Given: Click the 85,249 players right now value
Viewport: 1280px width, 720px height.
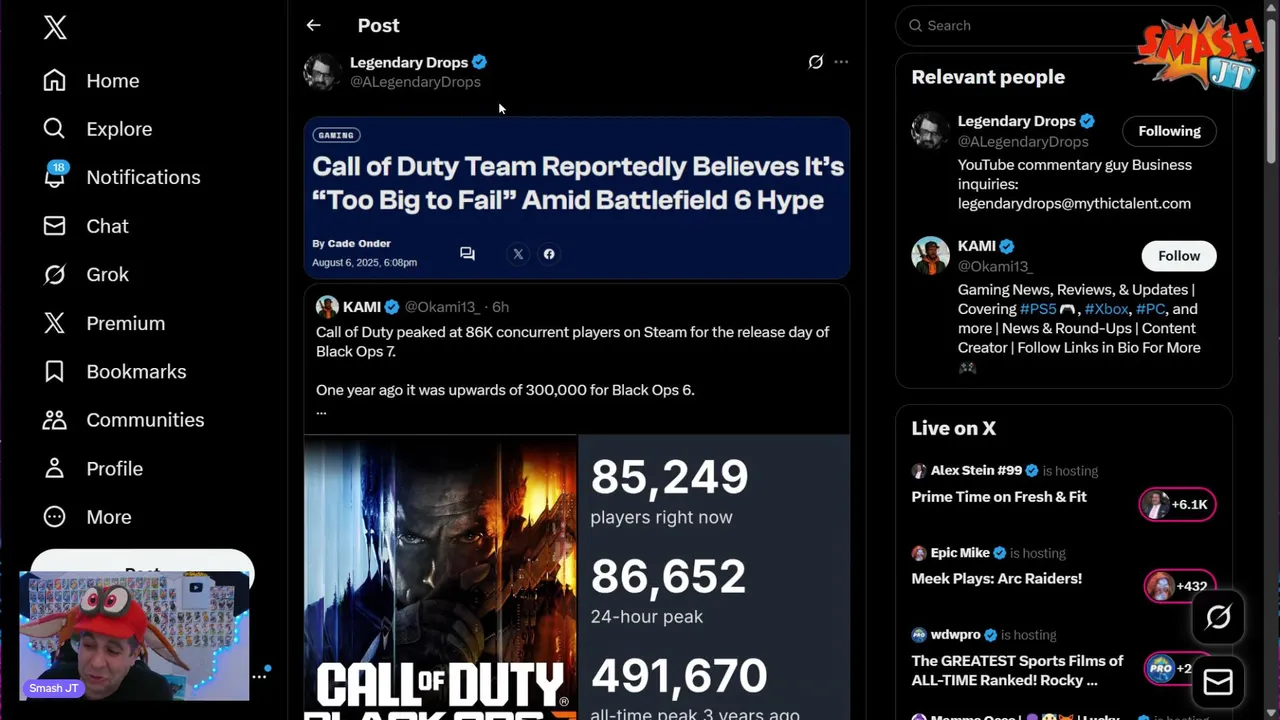Looking at the screenshot, I should (669, 477).
